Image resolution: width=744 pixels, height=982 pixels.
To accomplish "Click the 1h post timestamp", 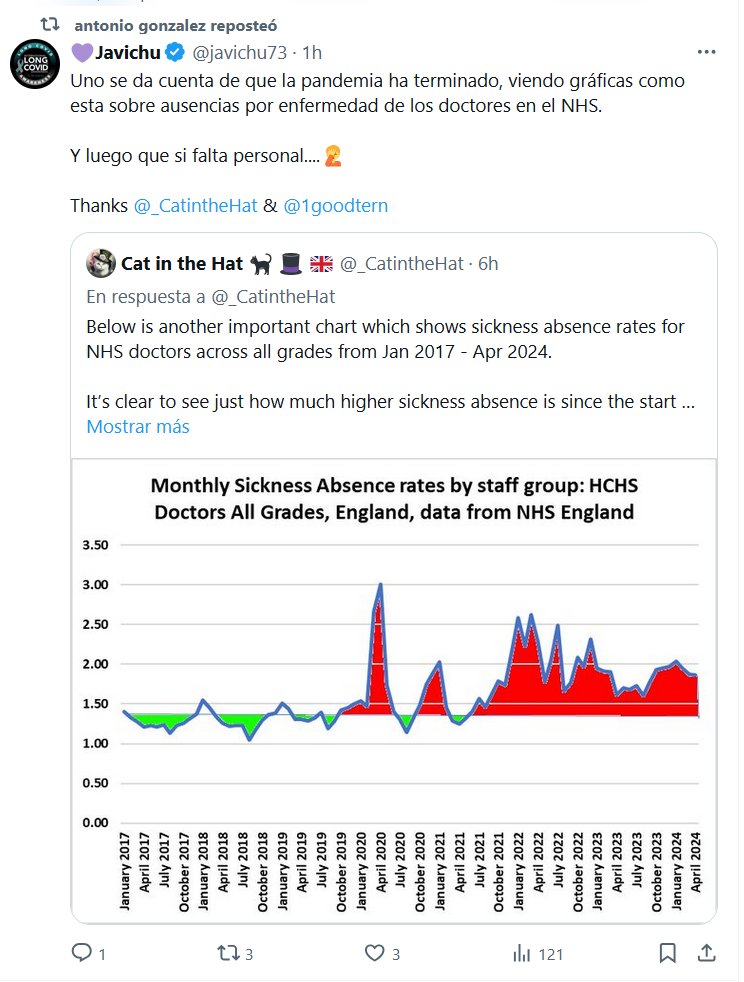I will (312, 52).
